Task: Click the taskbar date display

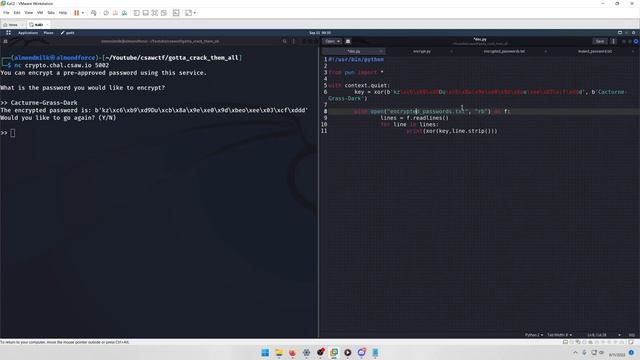Action: point(617,355)
